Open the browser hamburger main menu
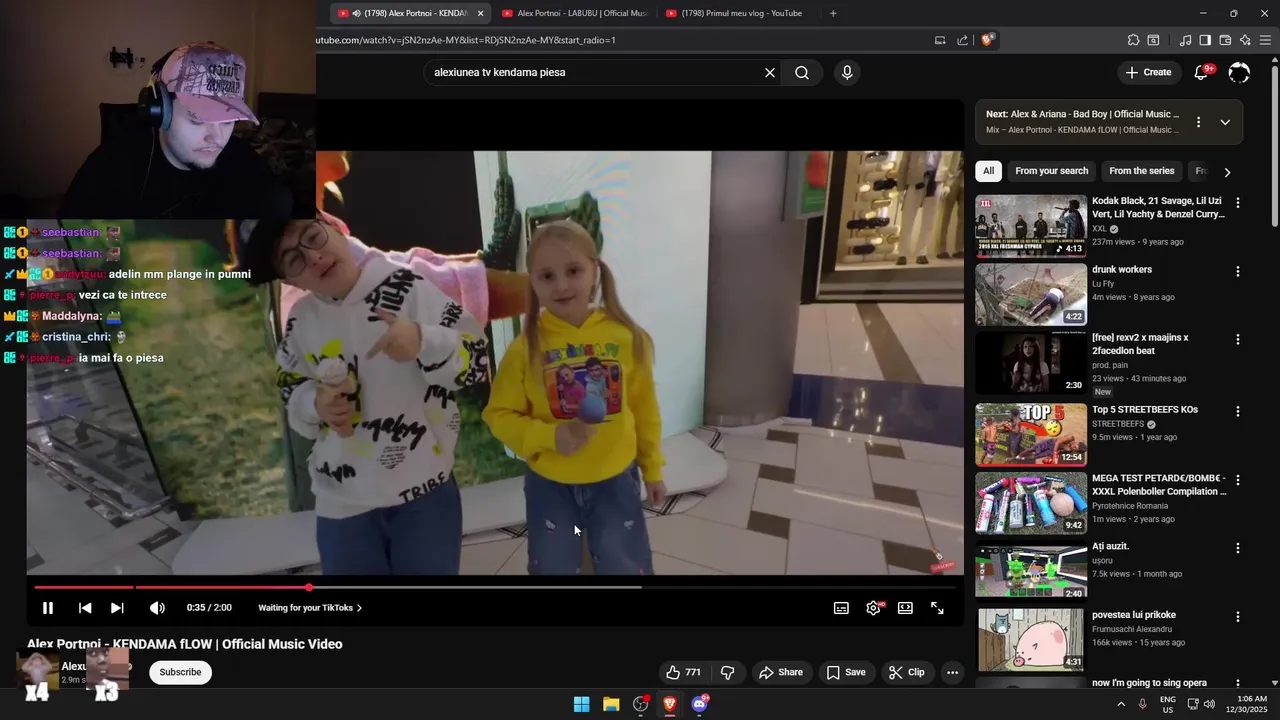 tap(1266, 40)
